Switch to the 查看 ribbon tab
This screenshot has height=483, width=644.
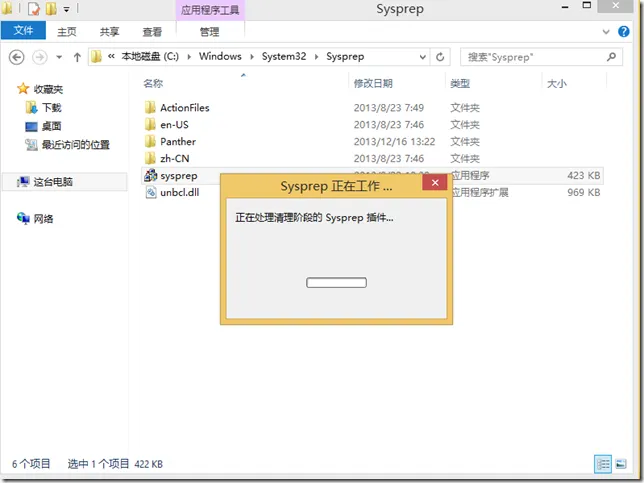152,32
